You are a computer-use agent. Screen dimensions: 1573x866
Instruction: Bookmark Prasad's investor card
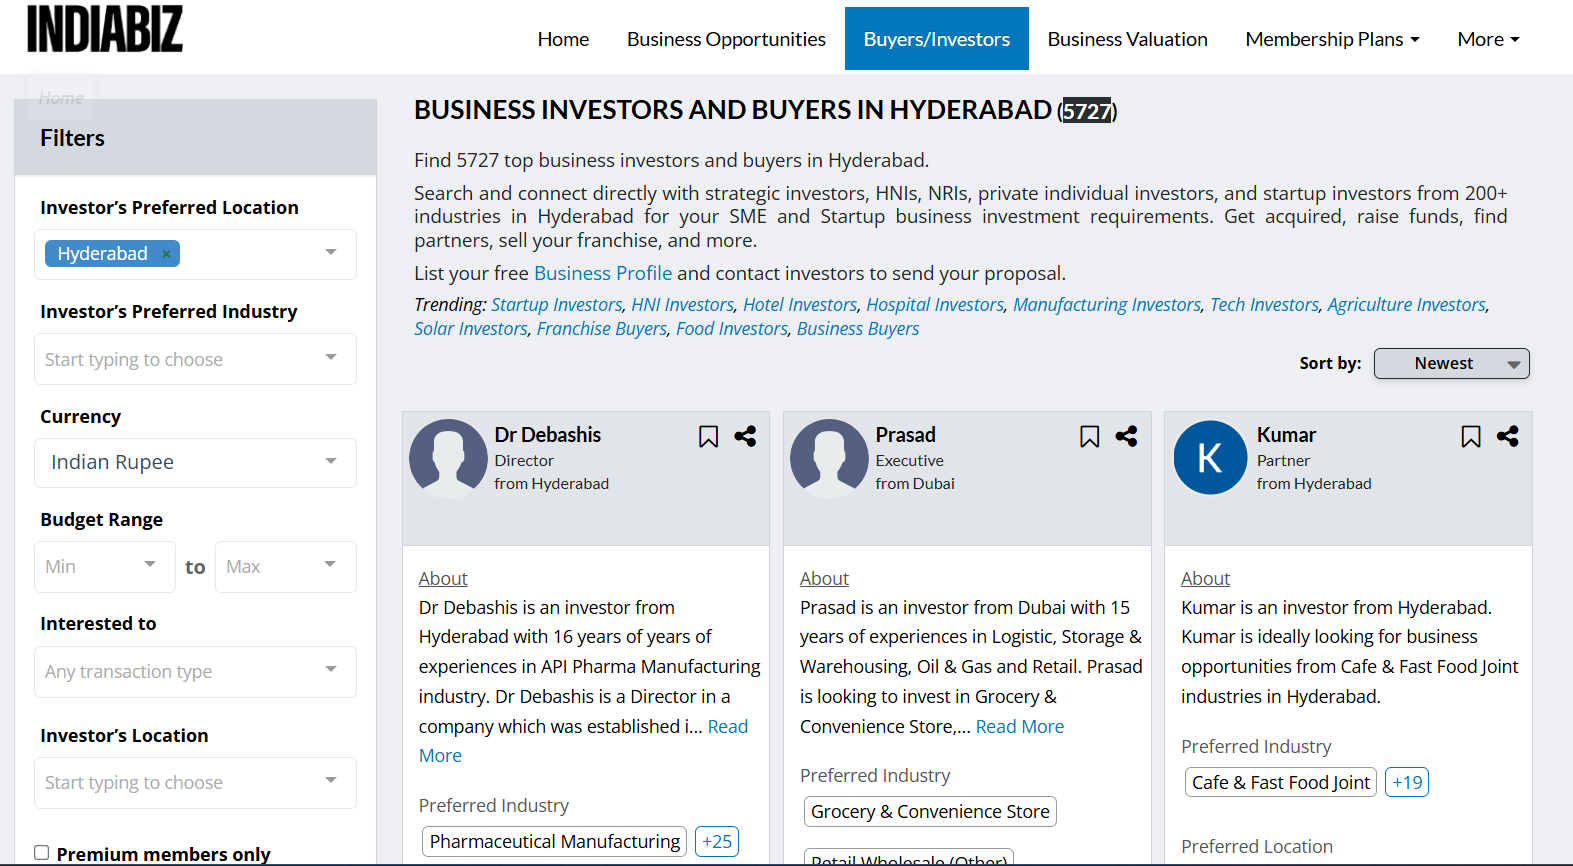tap(1089, 437)
